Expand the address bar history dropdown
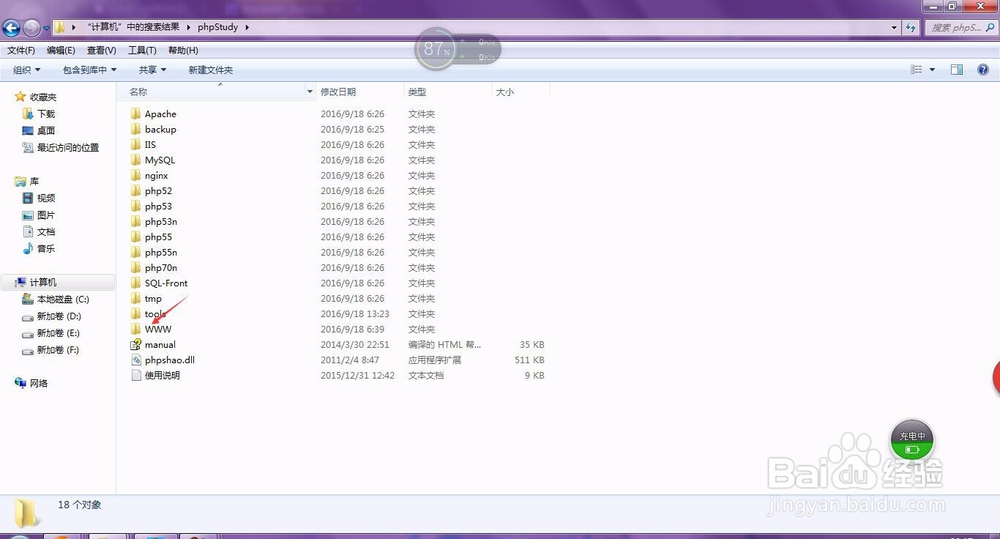This screenshot has width=1000, height=539. click(x=894, y=27)
